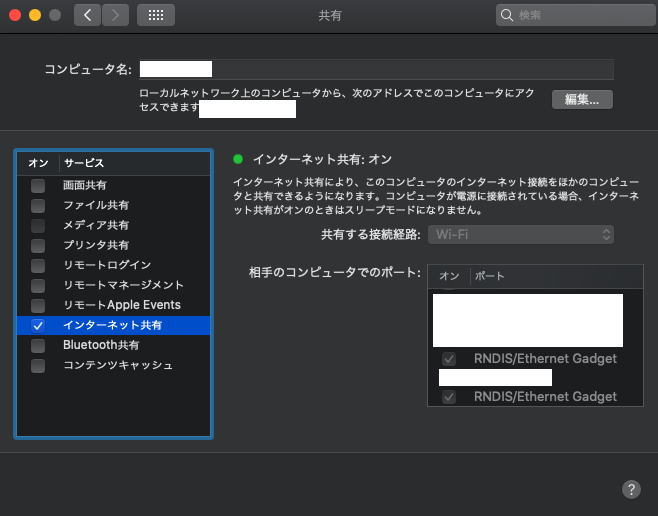The height and width of the screenshot is (516, 658).
Task: Enable the リモートマネージメント checkbox
Action: pyautogui.click(x=38, y=285)
